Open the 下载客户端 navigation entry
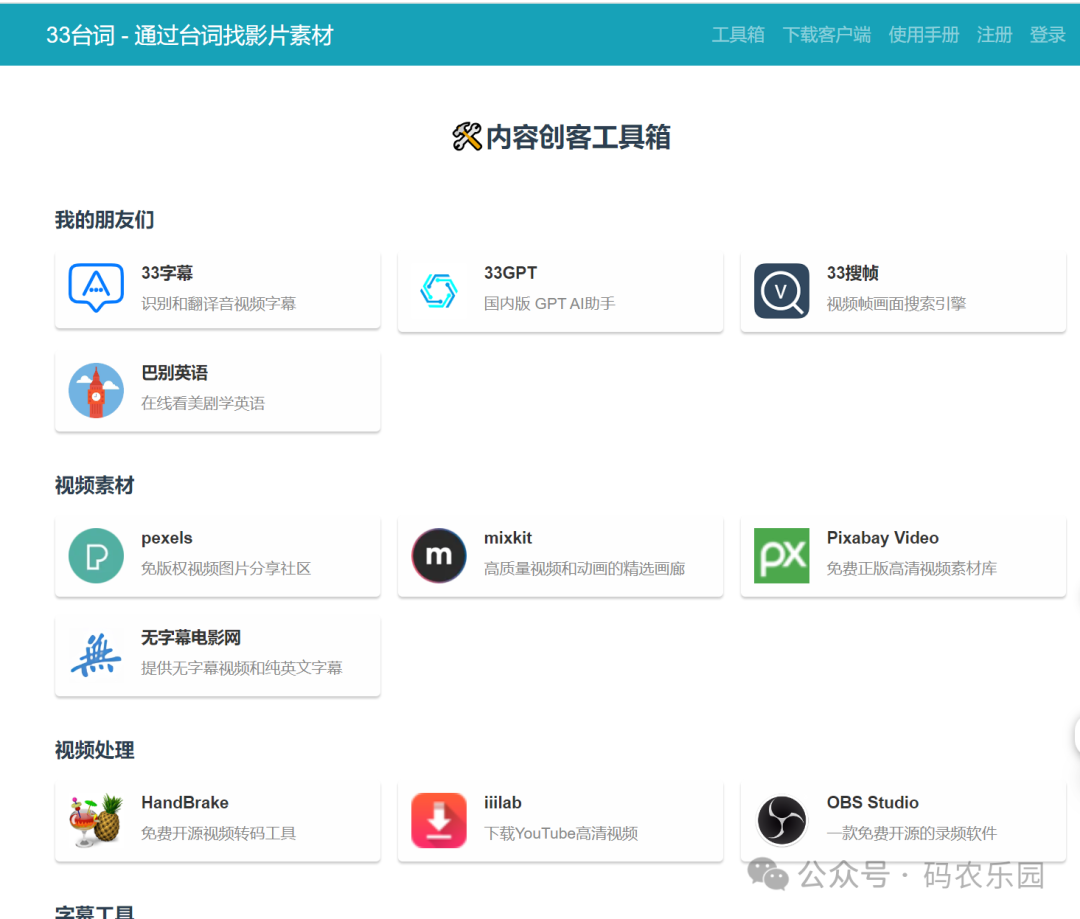Viewport: 1080px width, 919px height. tap(826, 34)
